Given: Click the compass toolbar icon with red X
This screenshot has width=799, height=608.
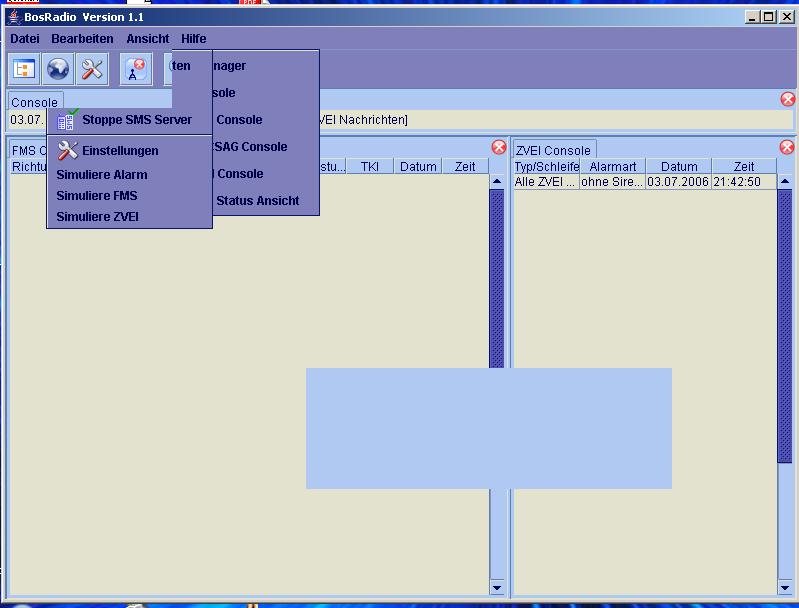Looking at the screenshot, I should (x=136, y=69).
